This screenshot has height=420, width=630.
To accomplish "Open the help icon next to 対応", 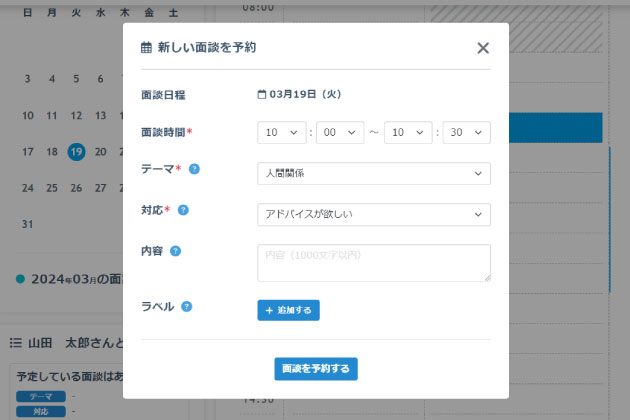I will pos(183,210).
